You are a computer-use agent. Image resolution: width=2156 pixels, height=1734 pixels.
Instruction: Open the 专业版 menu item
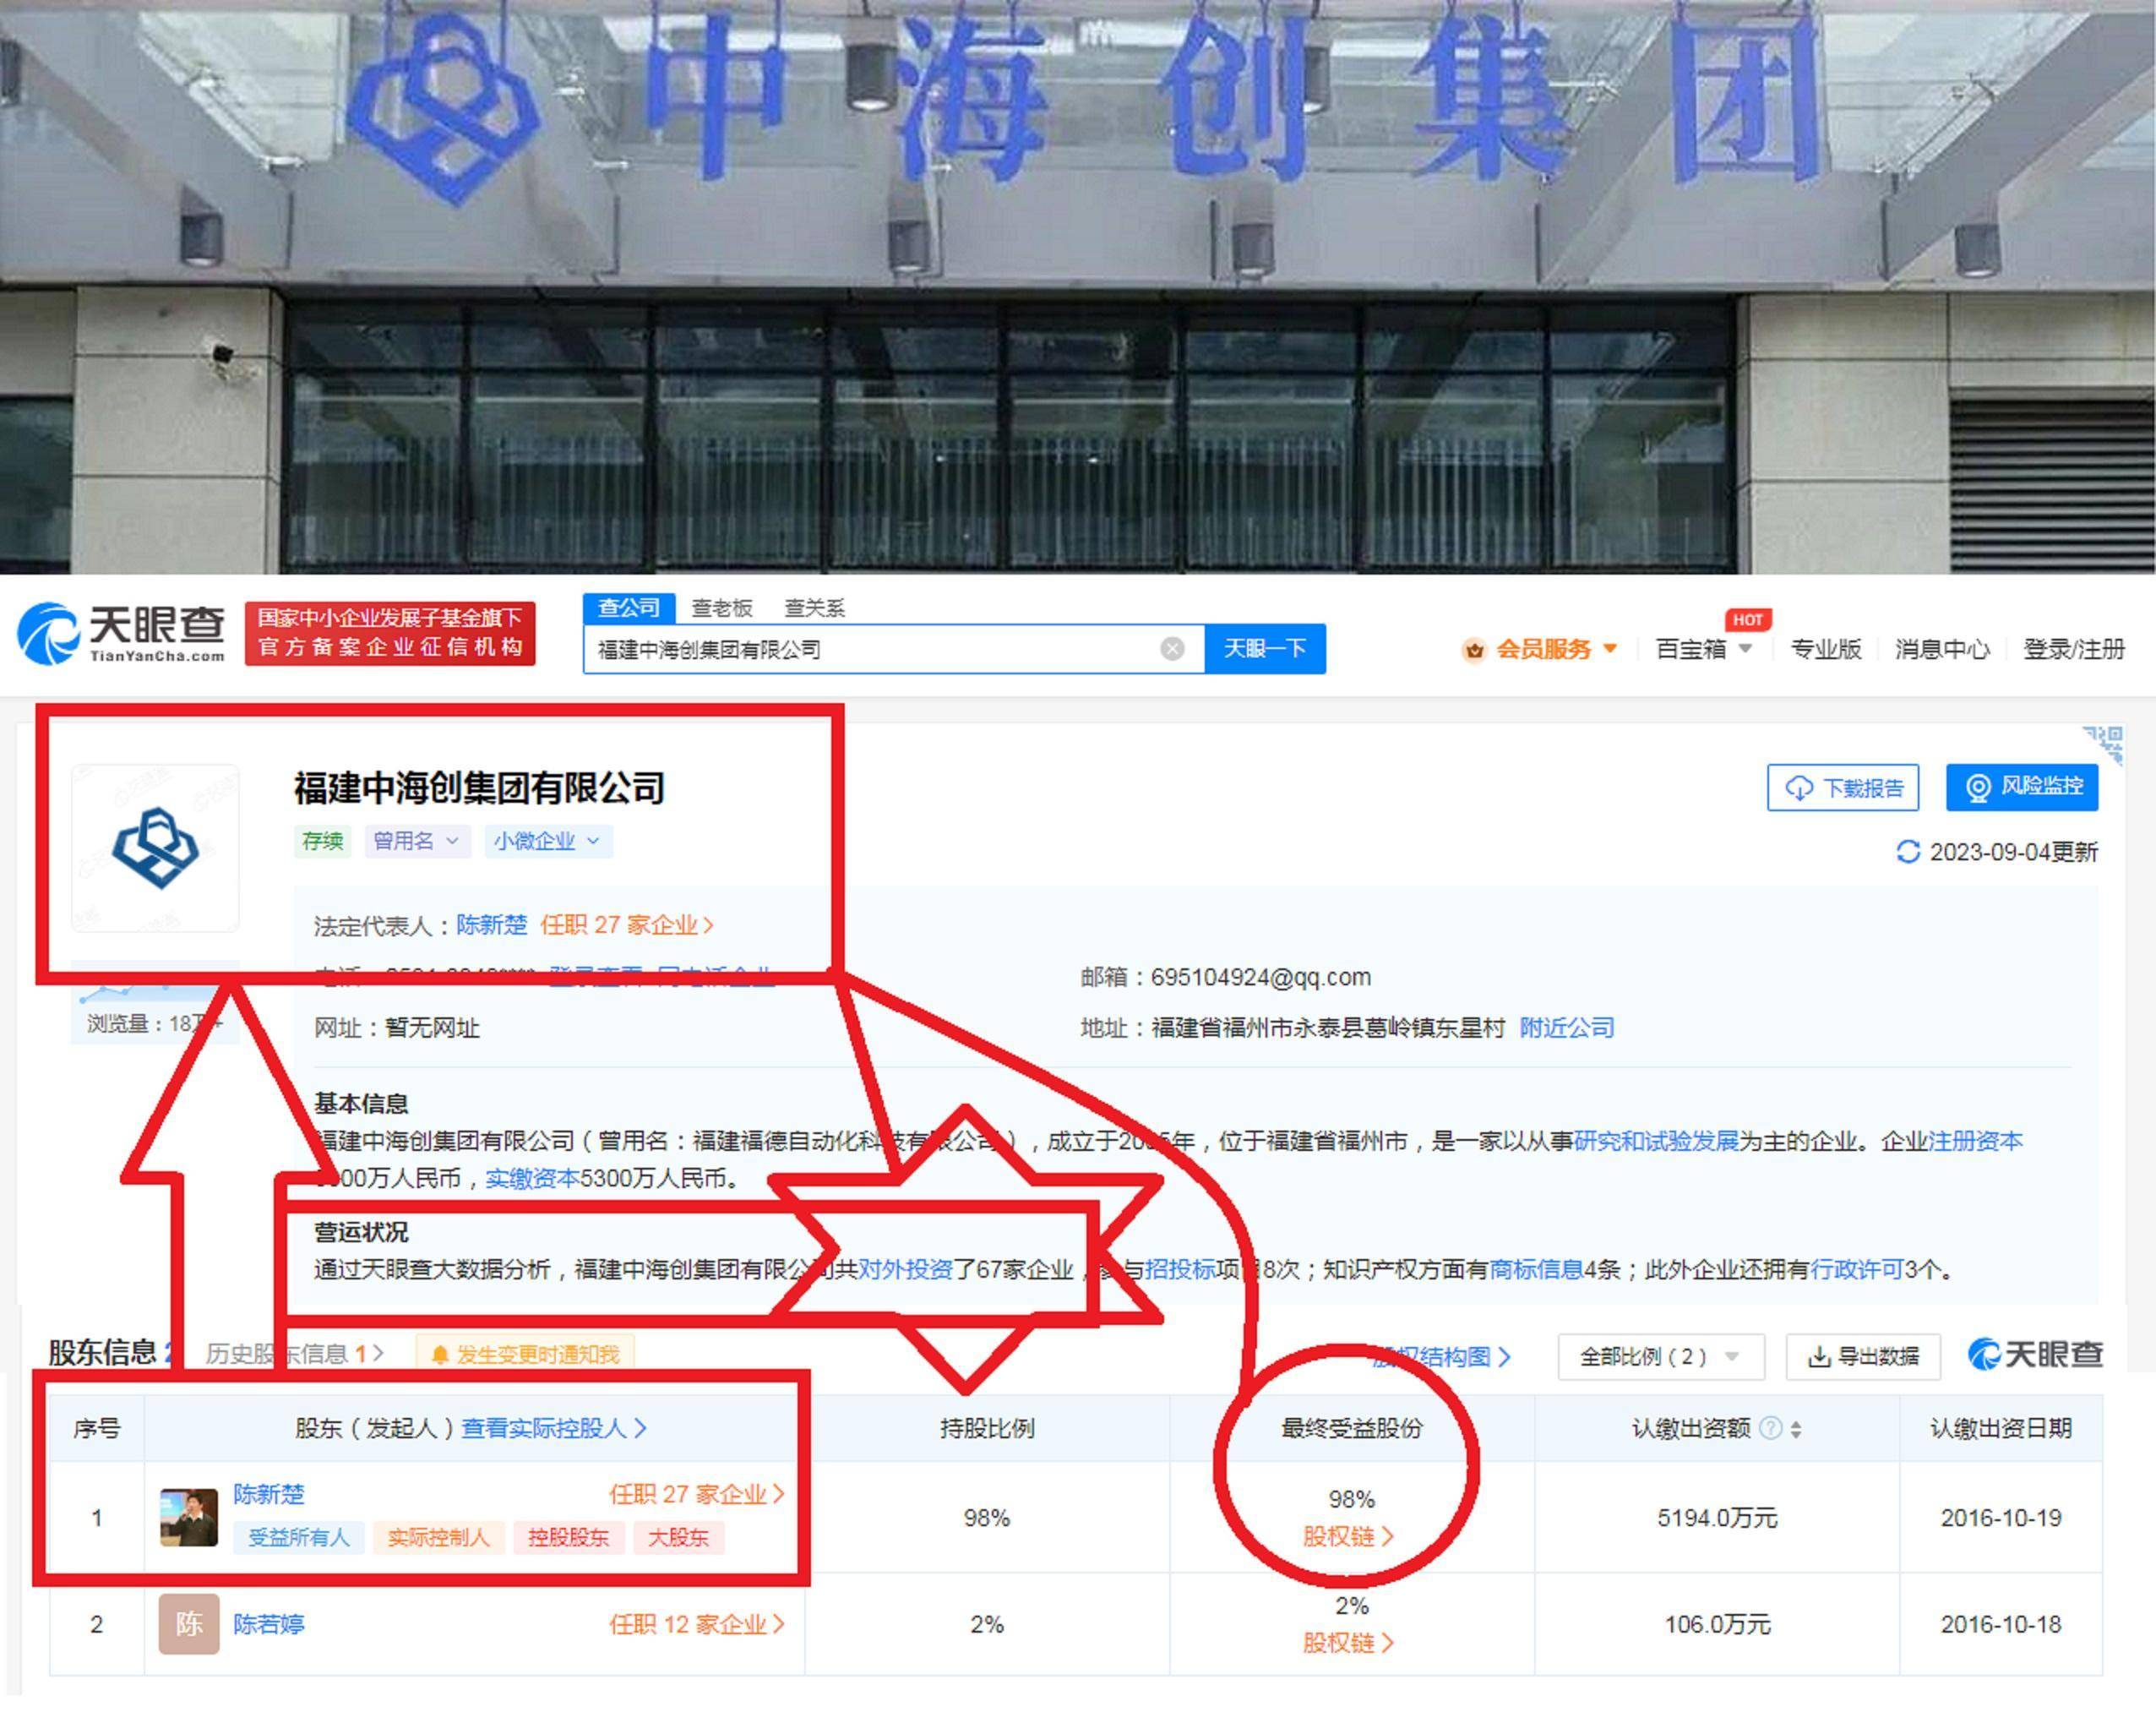(x=1826, y=649)
